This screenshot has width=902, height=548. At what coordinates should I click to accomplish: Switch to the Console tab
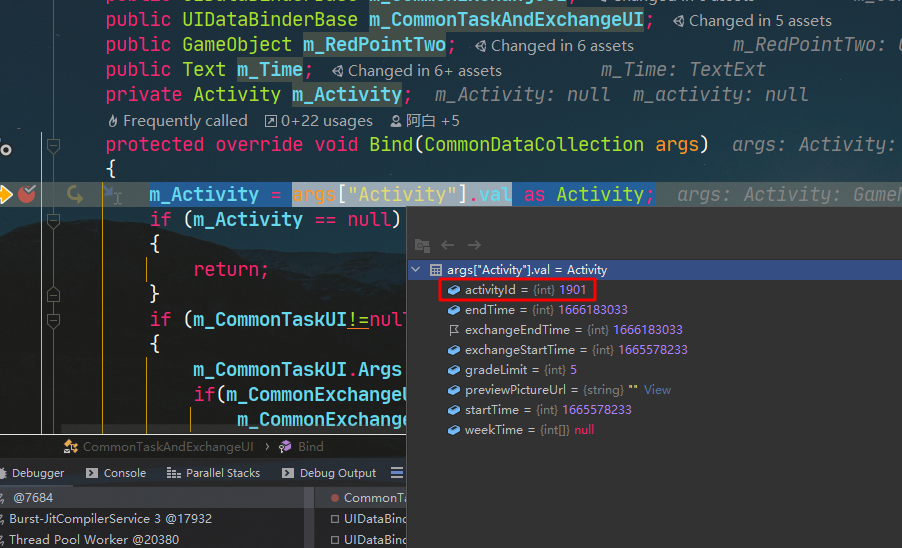click(116, 473)
